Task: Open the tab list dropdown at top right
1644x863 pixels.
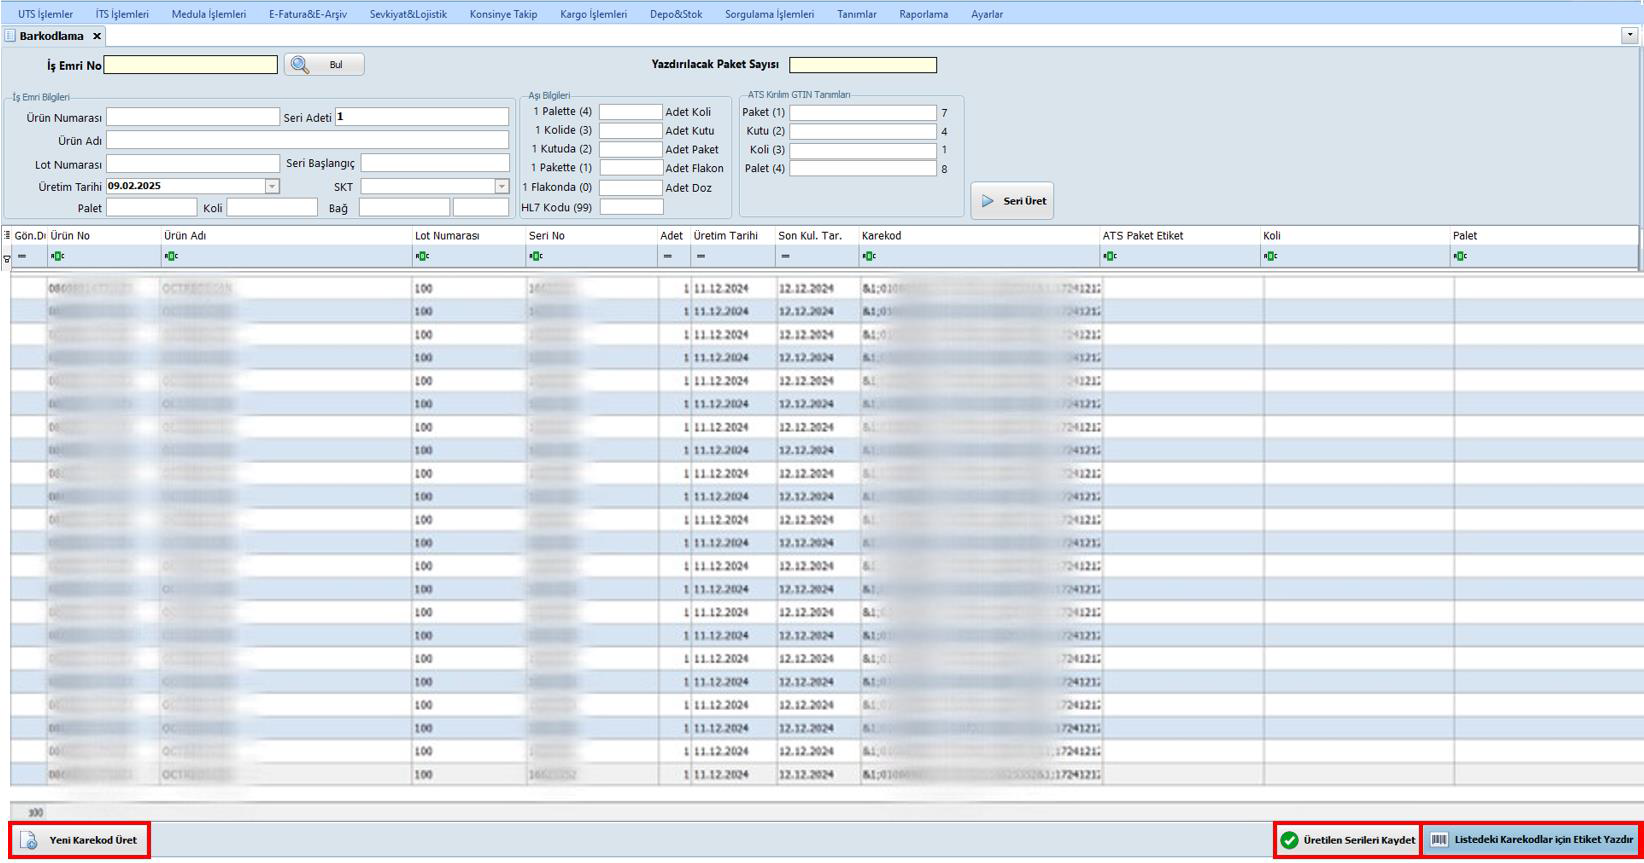Action: [x=1629, y=35]
